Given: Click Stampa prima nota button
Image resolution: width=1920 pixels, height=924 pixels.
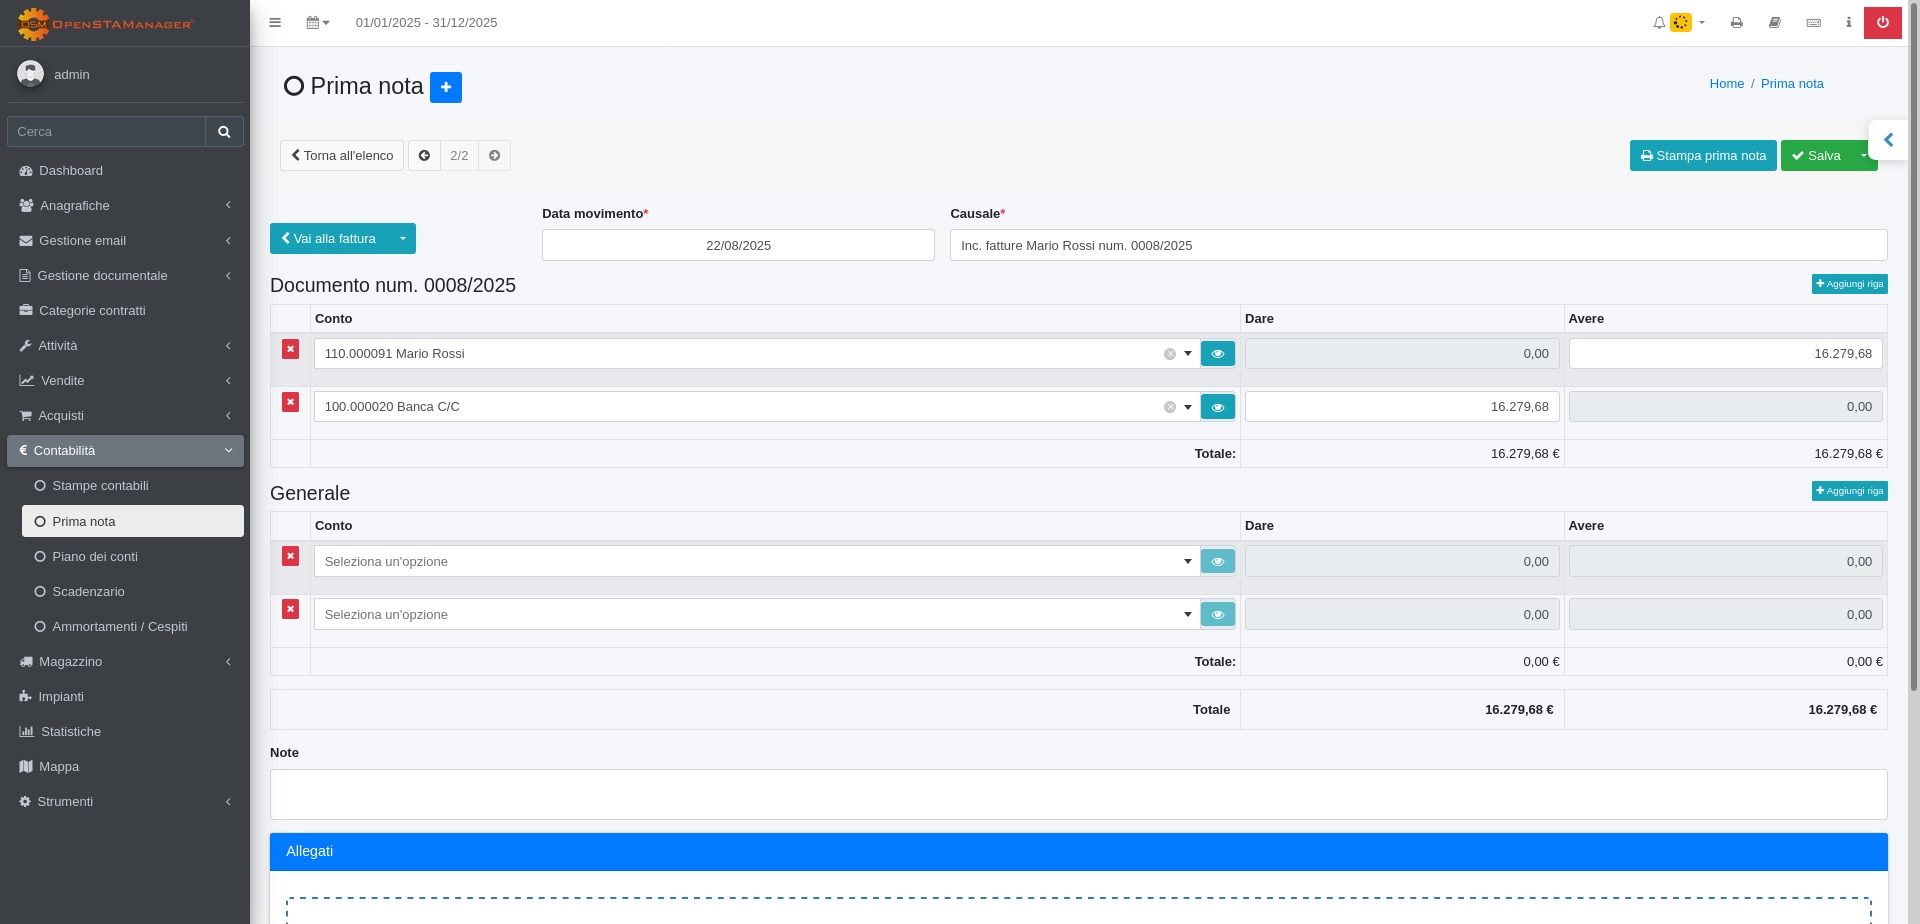Looking at the screenshot, I should pos(1702,156).
